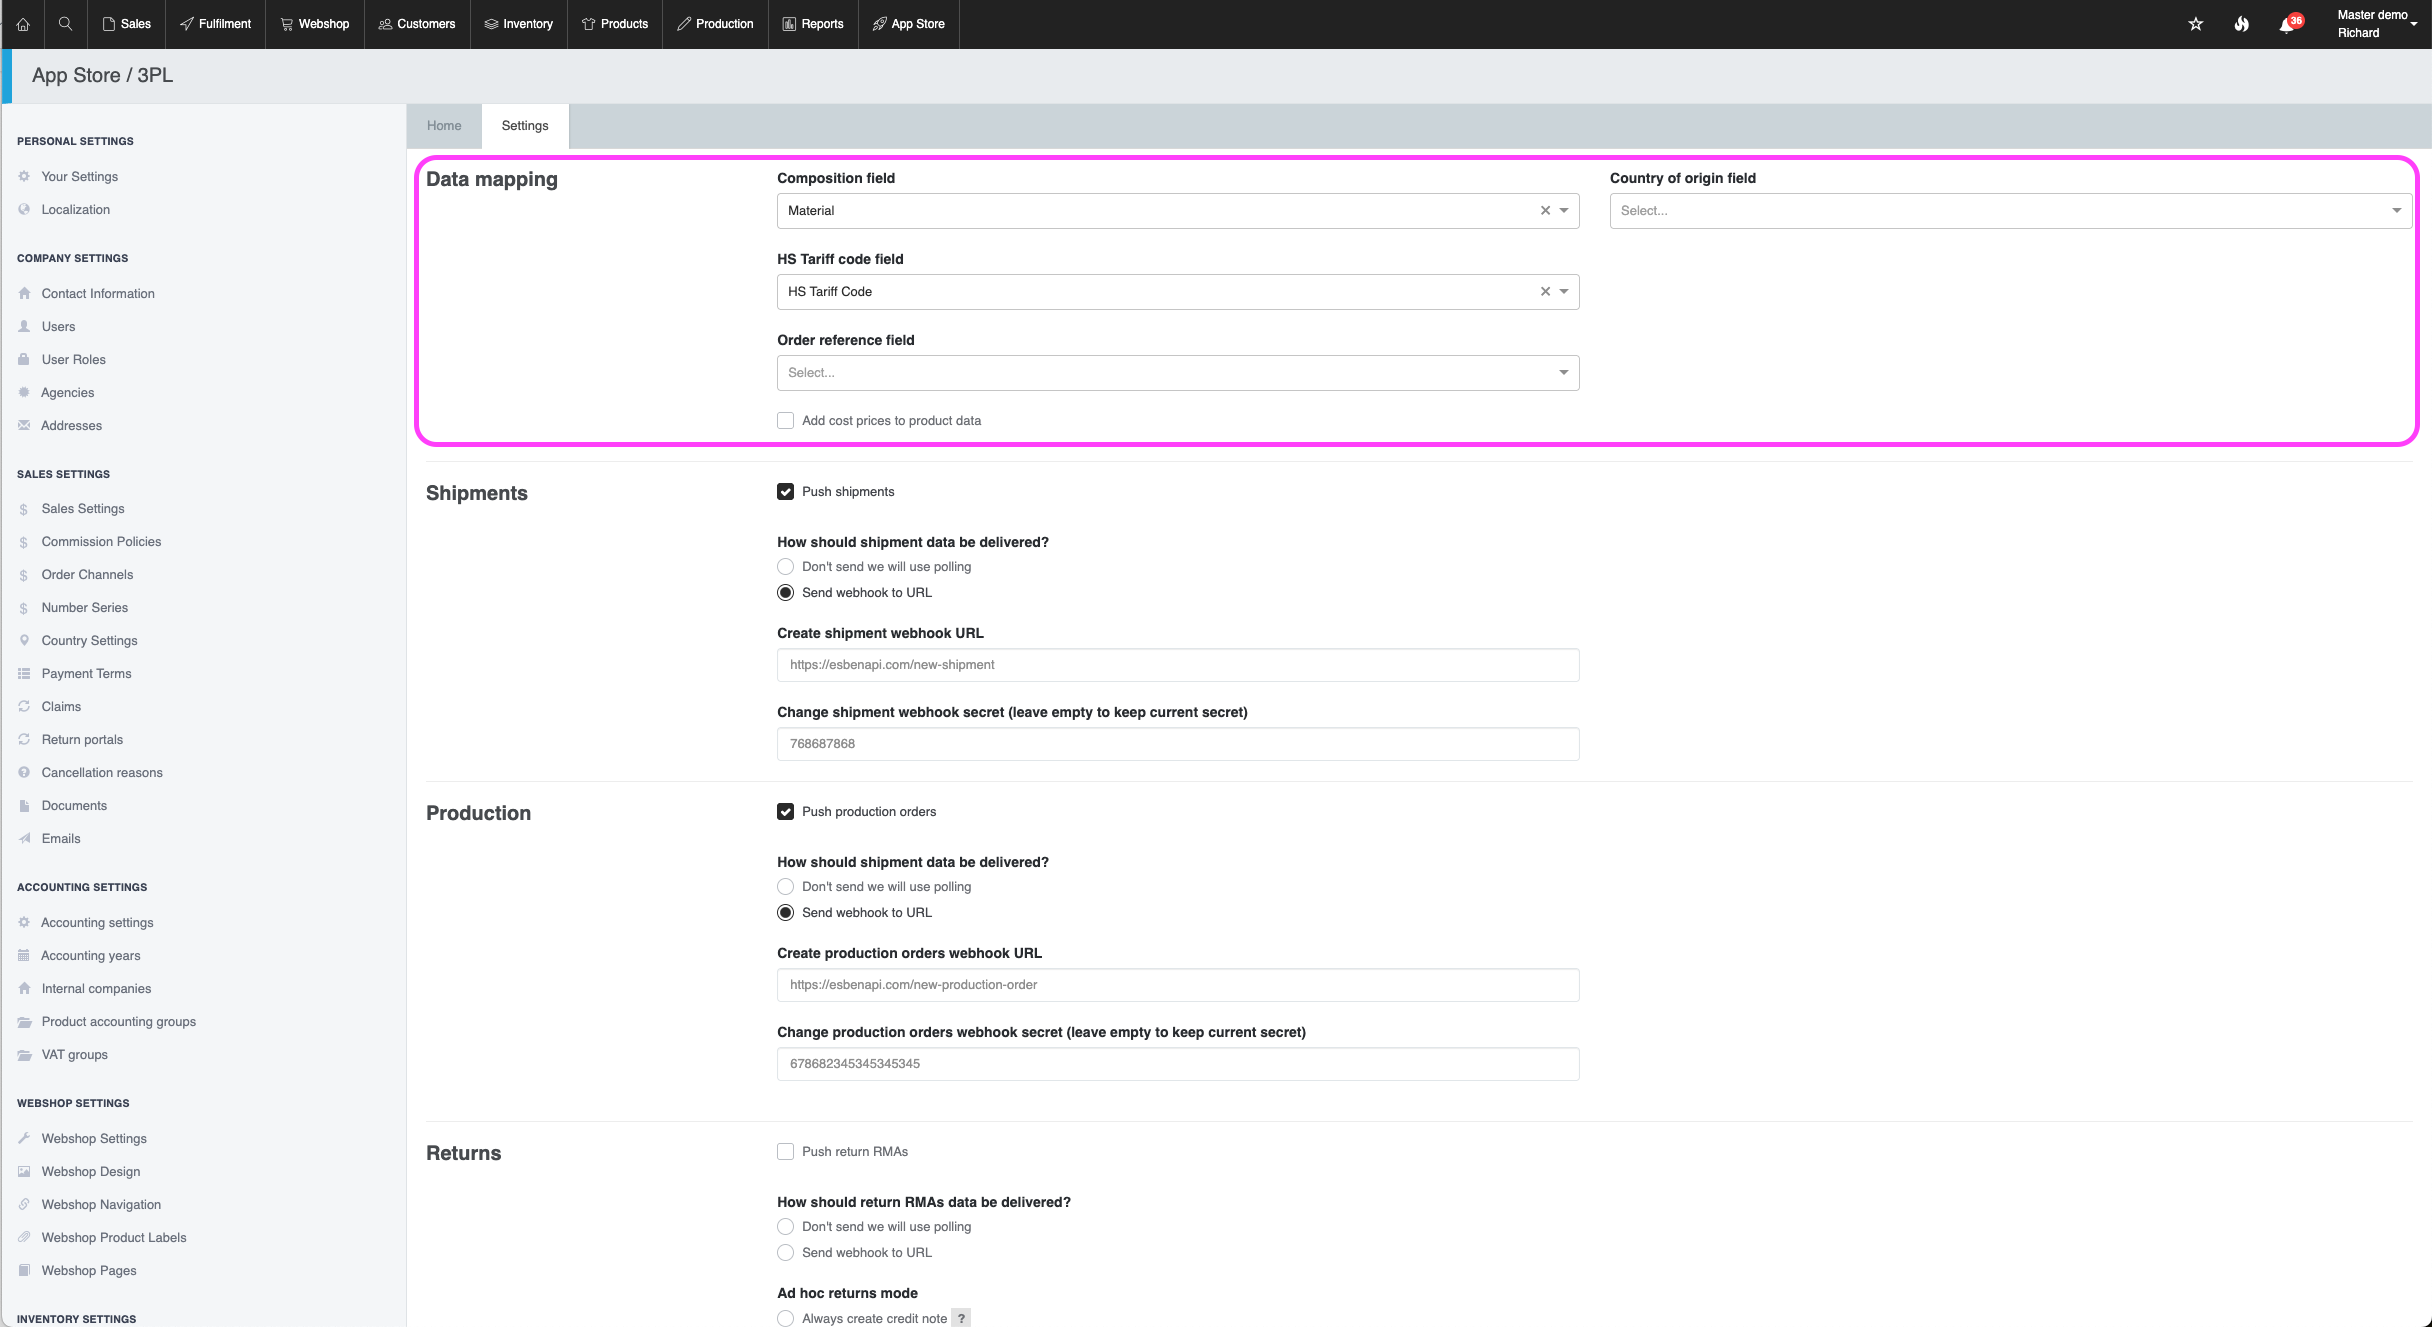Open the Webshop Design settings link
Screen dimensions: 2432x1327
coord(91,1172)
